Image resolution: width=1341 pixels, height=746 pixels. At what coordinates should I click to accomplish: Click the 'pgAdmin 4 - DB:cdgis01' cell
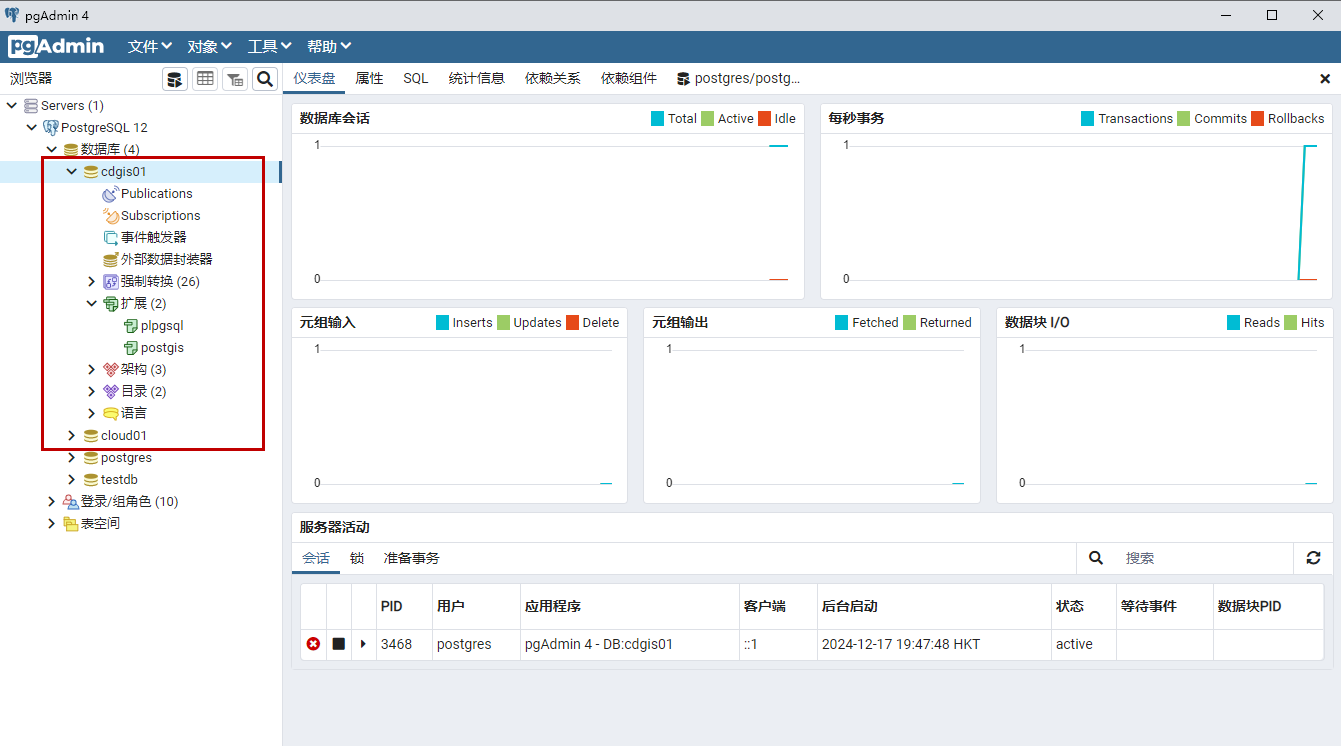pyautogui.click(x=628, y=644)
